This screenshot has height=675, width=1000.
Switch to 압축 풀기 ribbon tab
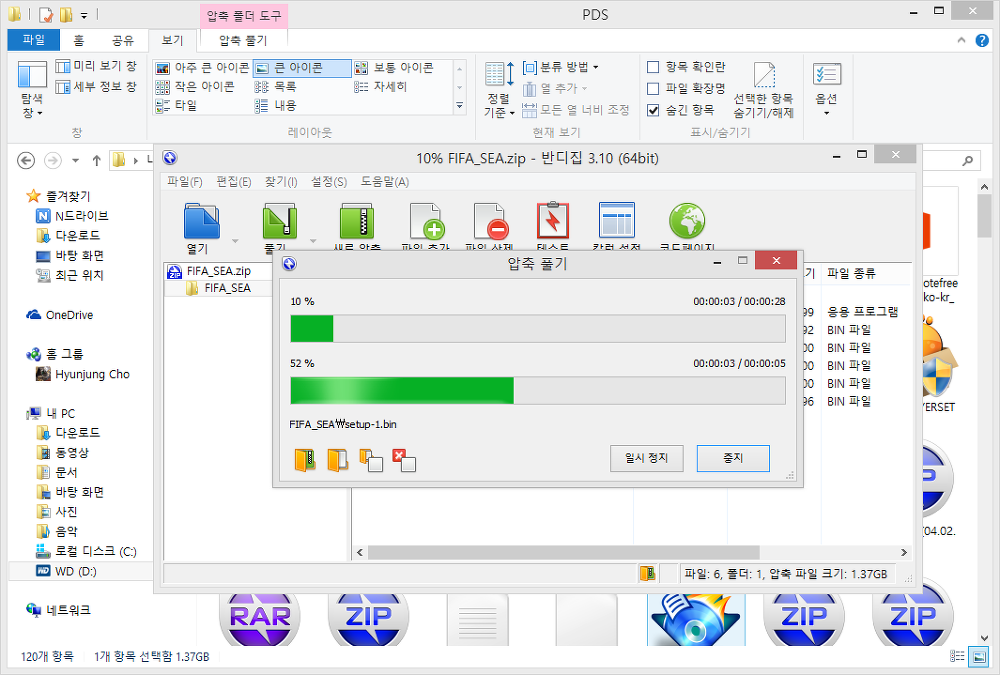pyautogui.click(x=243, y=40)
